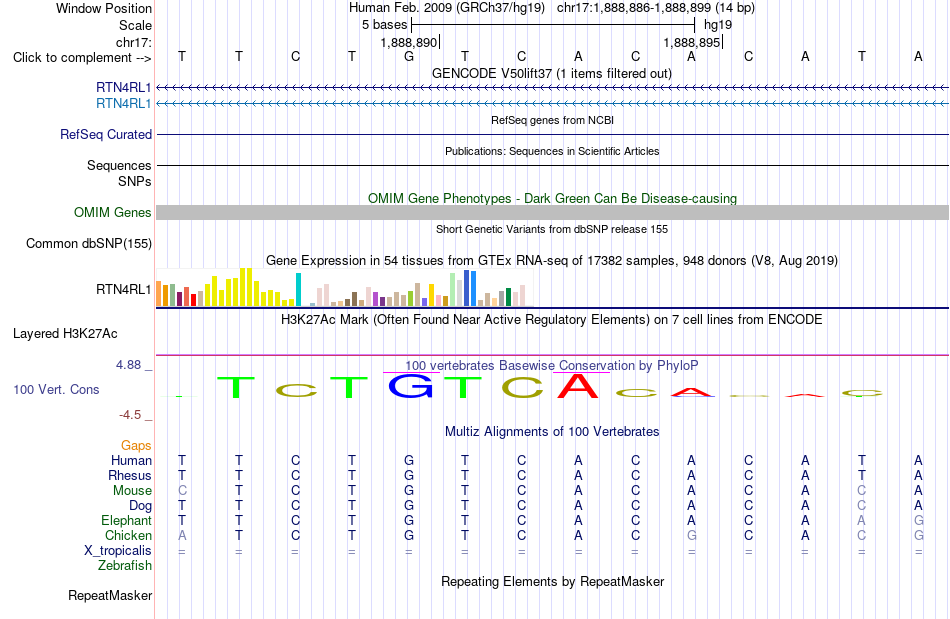The height and width of the screenshot is (619, 950).
Task: Click the 1,888,895 coordinate marker
Action: click(691, 42)
